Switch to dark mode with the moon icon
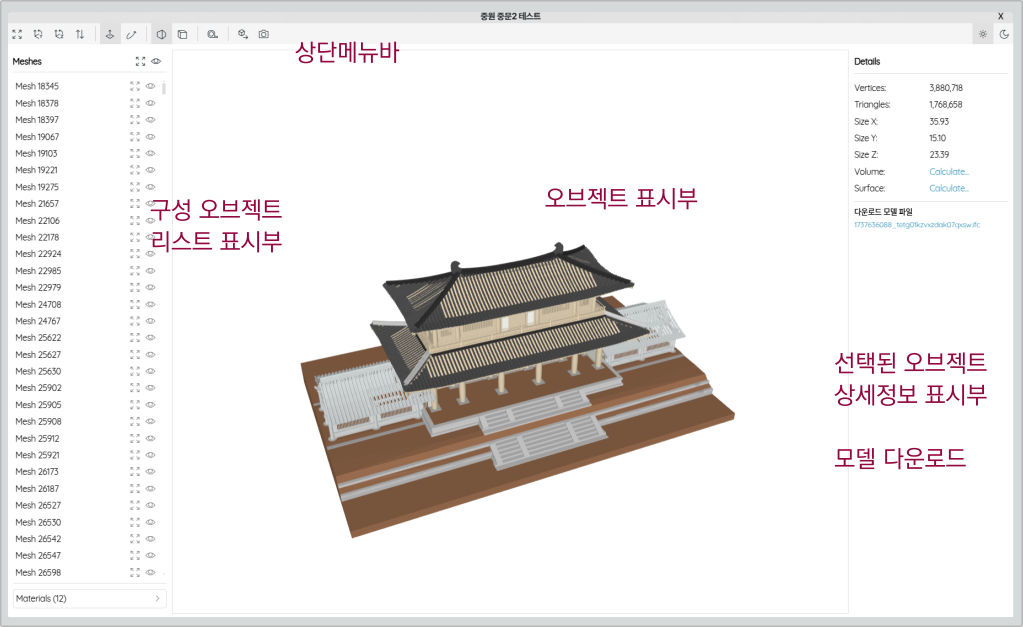This screenshot has width=1023, height=627. click(1004, 34)
